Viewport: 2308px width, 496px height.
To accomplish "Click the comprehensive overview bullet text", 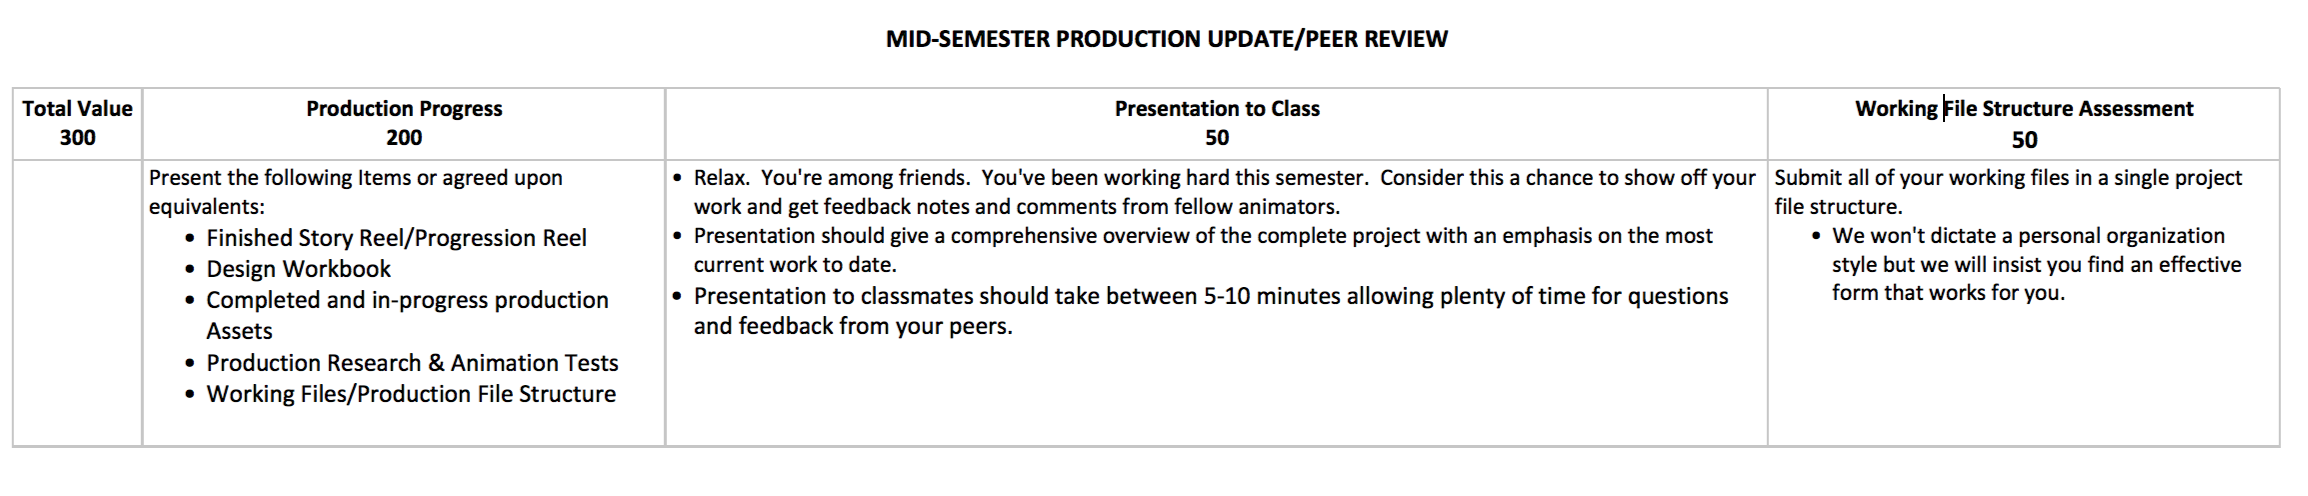I will (x=1203, y=236).
